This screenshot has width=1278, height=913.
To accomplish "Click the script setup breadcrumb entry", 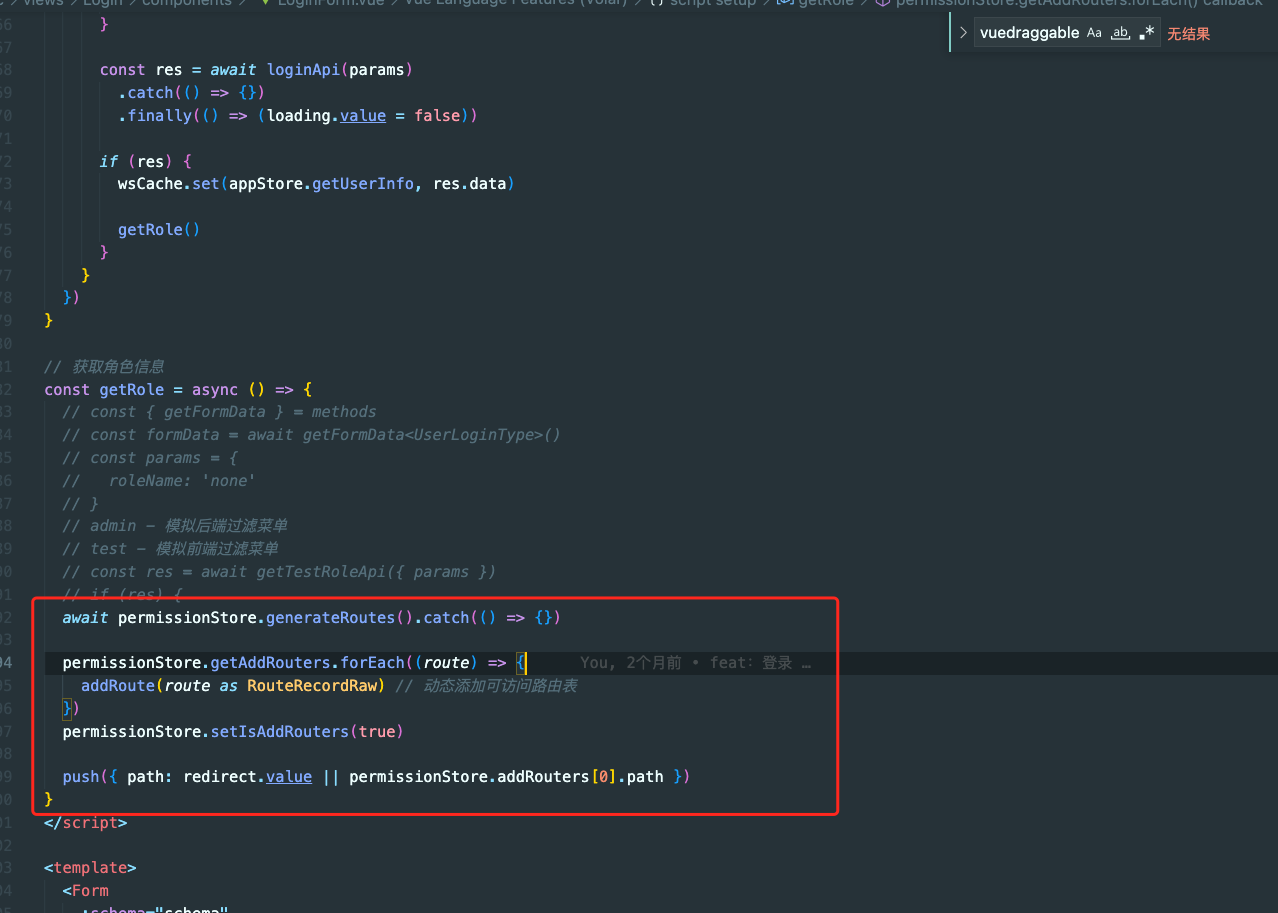I will (x=713, y=3).
